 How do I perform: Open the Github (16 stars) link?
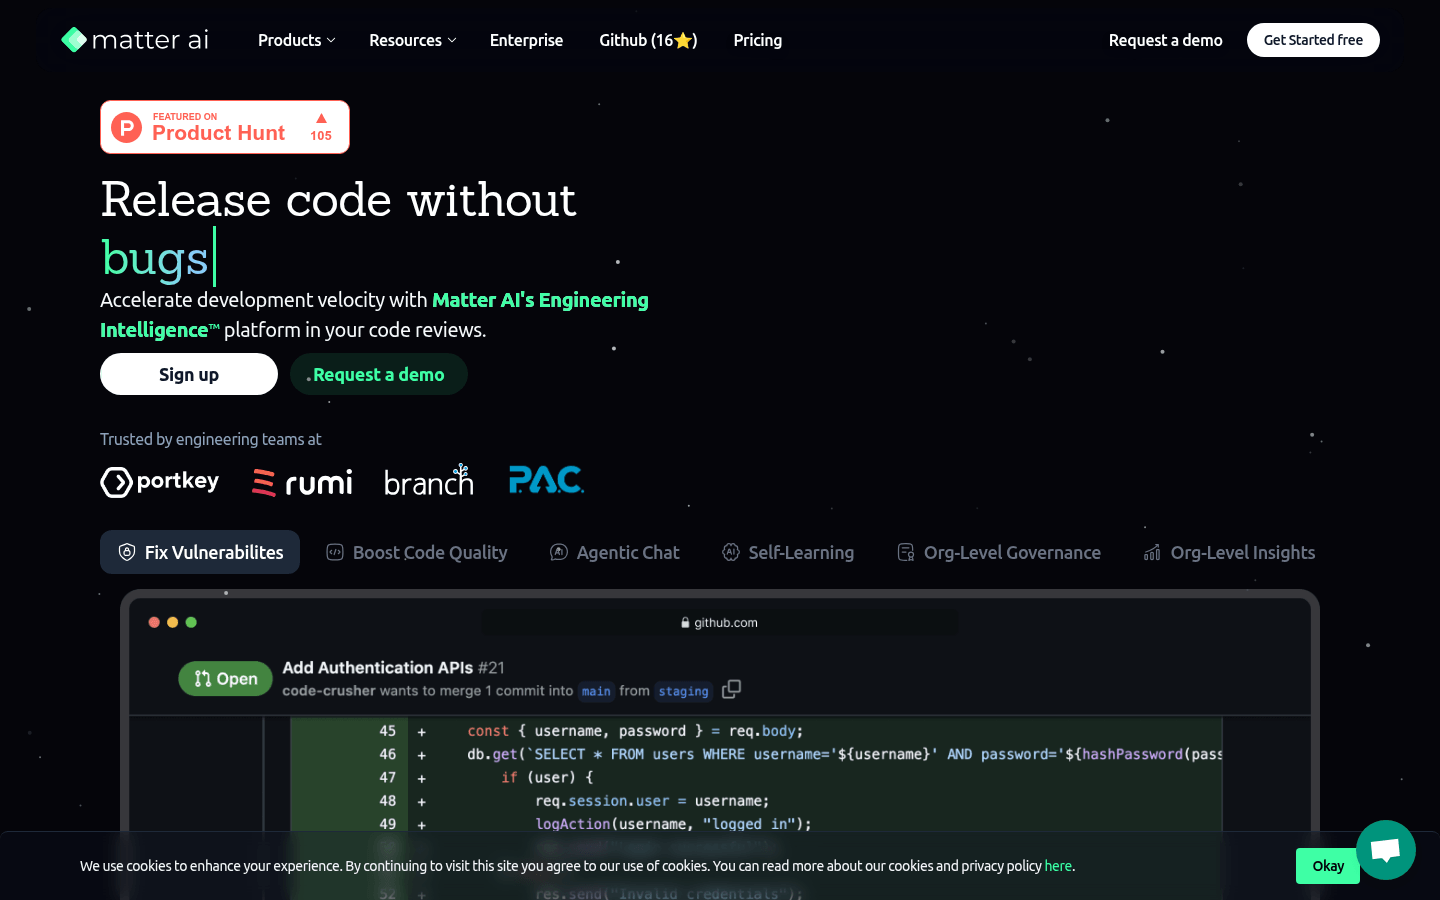coord(648,40)
